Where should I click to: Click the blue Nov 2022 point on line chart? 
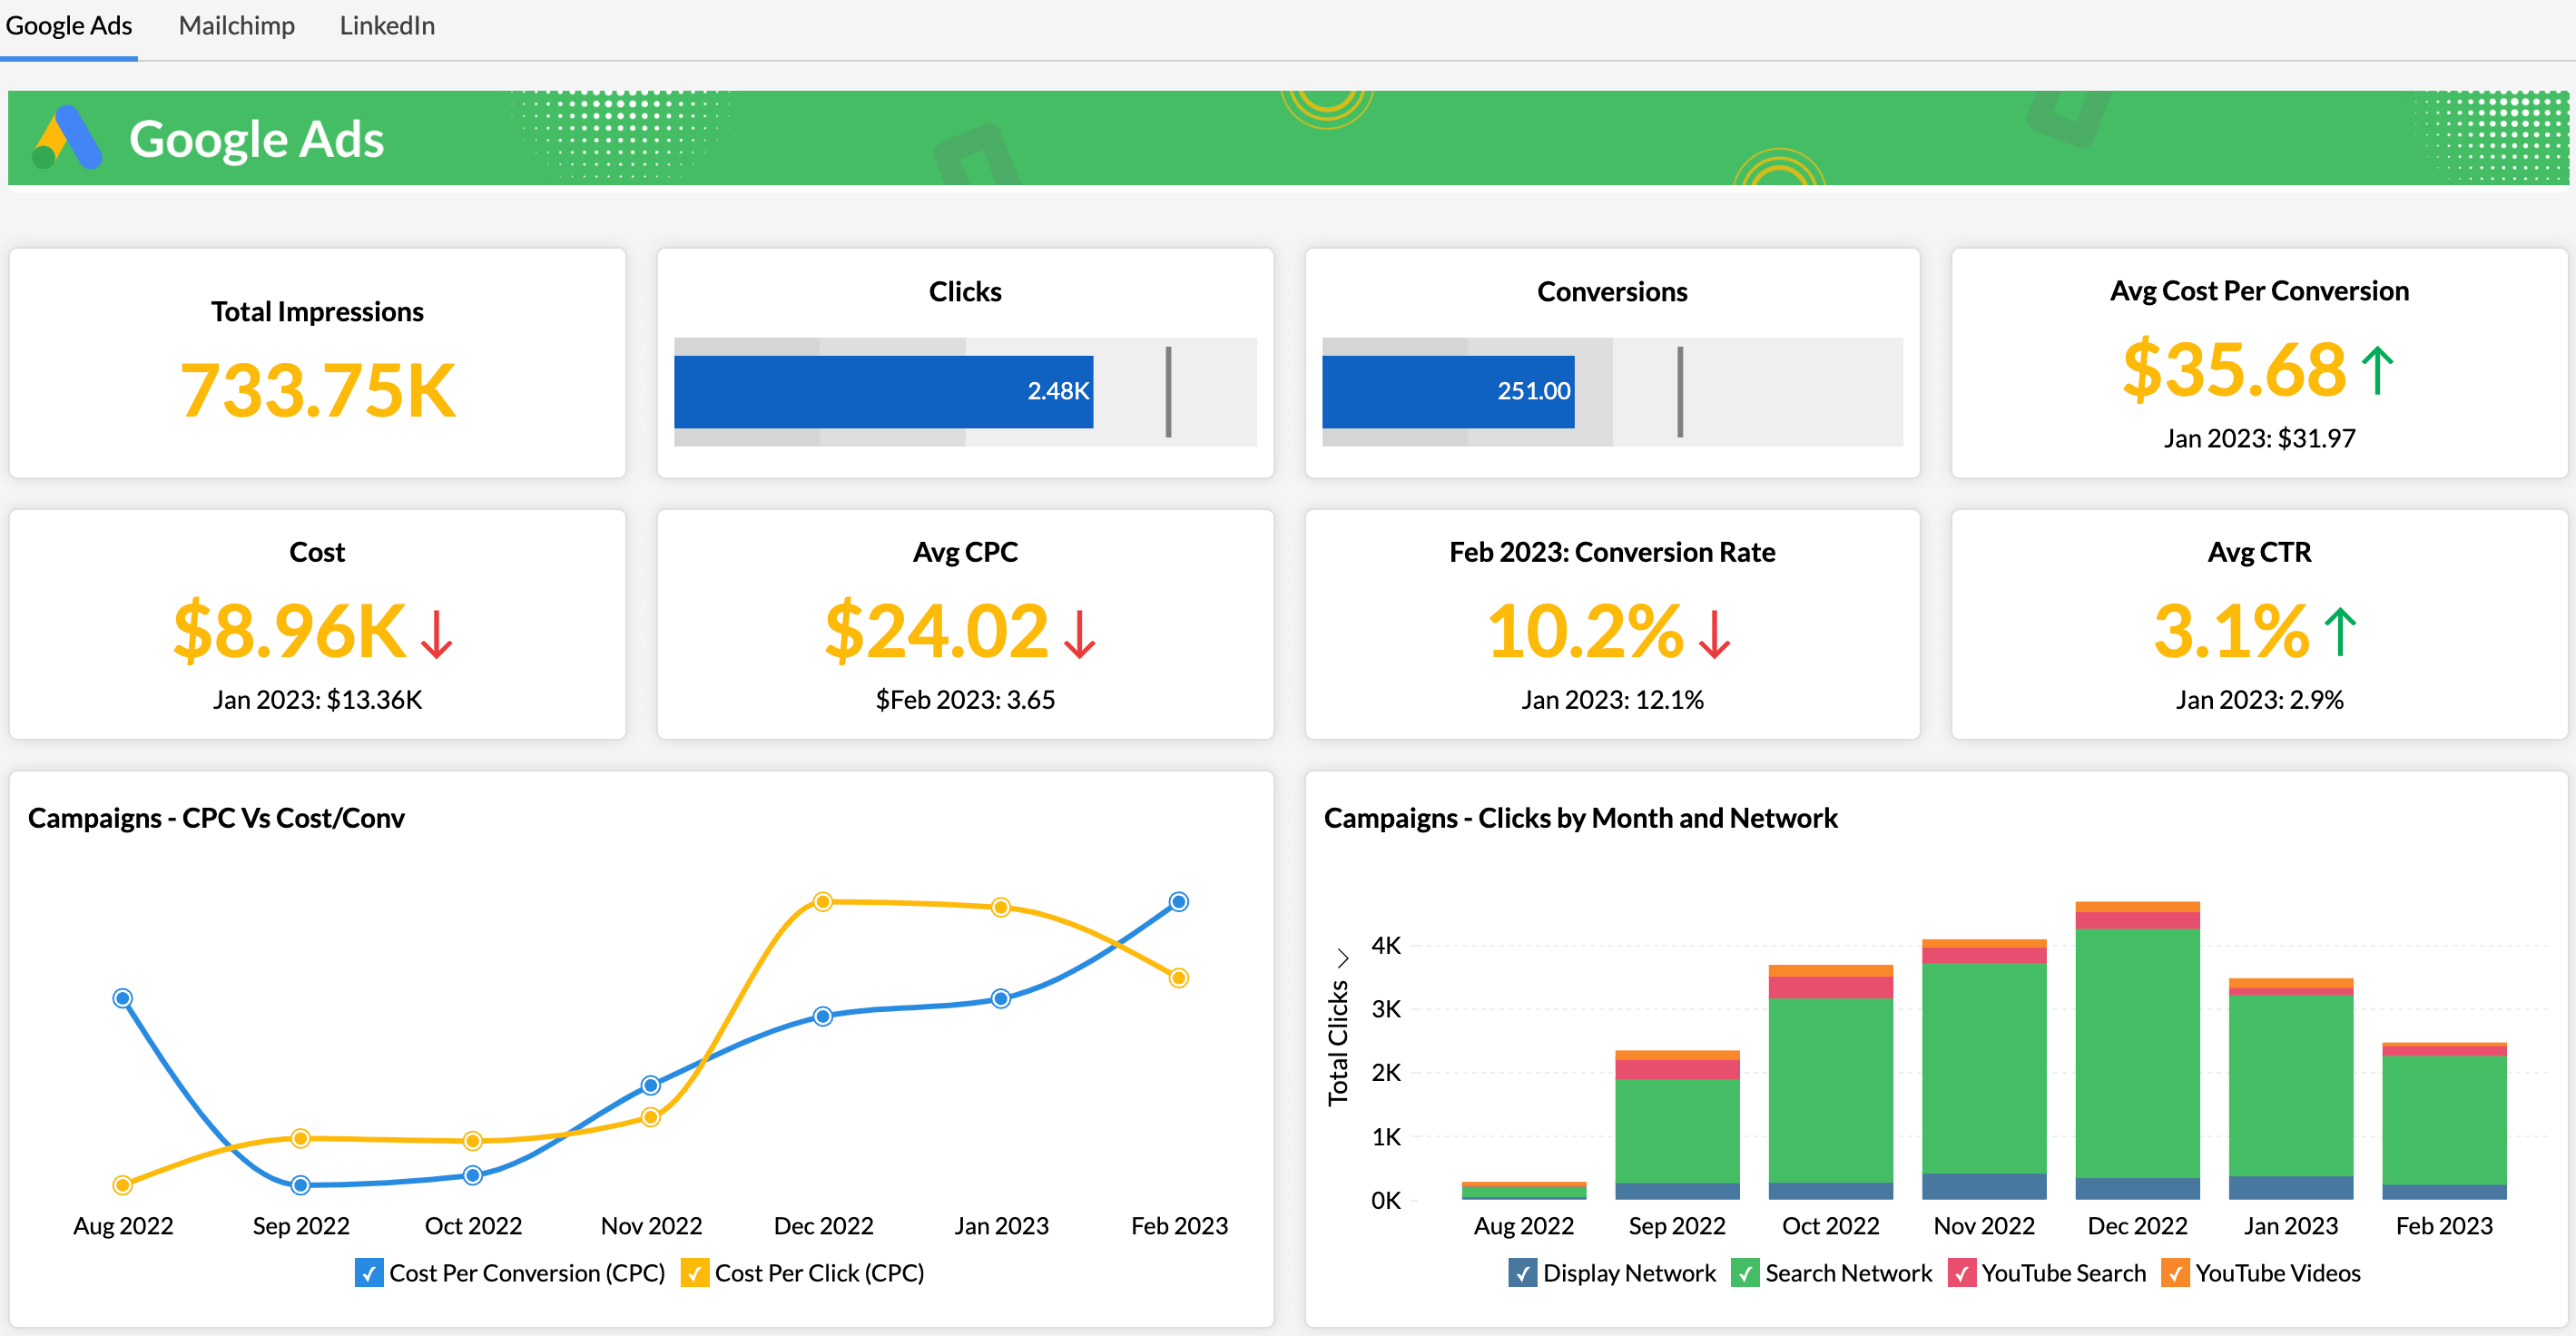[x=650, y=1085]
